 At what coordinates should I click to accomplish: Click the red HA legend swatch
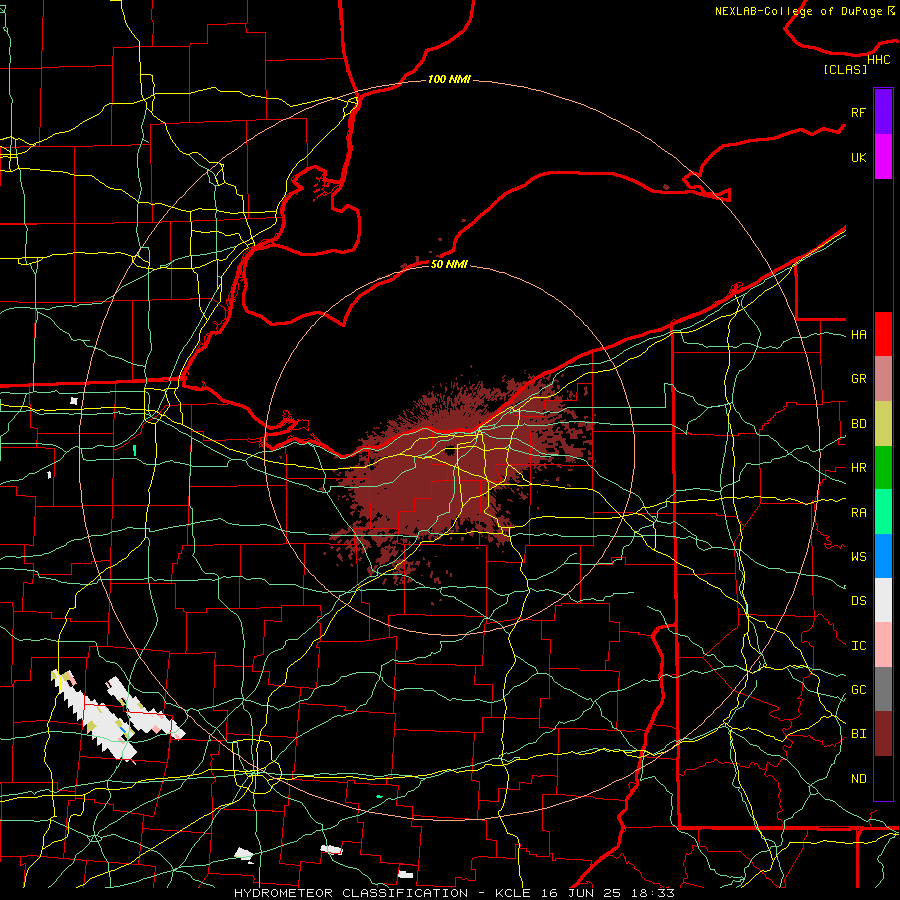[883, 334]
